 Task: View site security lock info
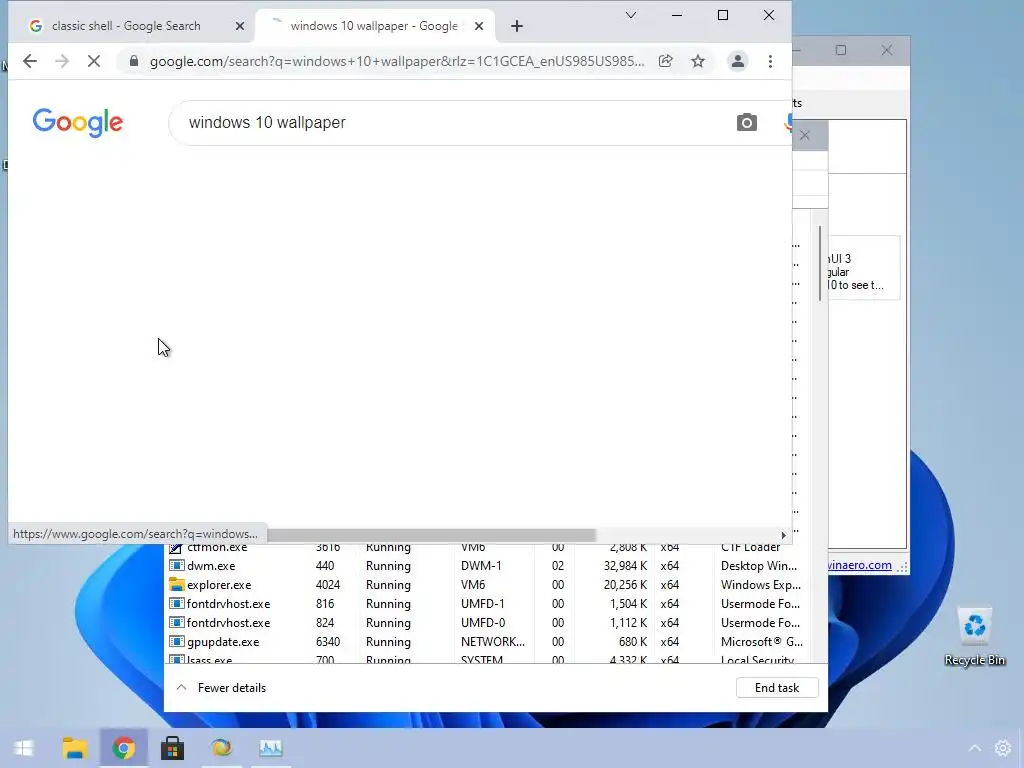(134, 61)
